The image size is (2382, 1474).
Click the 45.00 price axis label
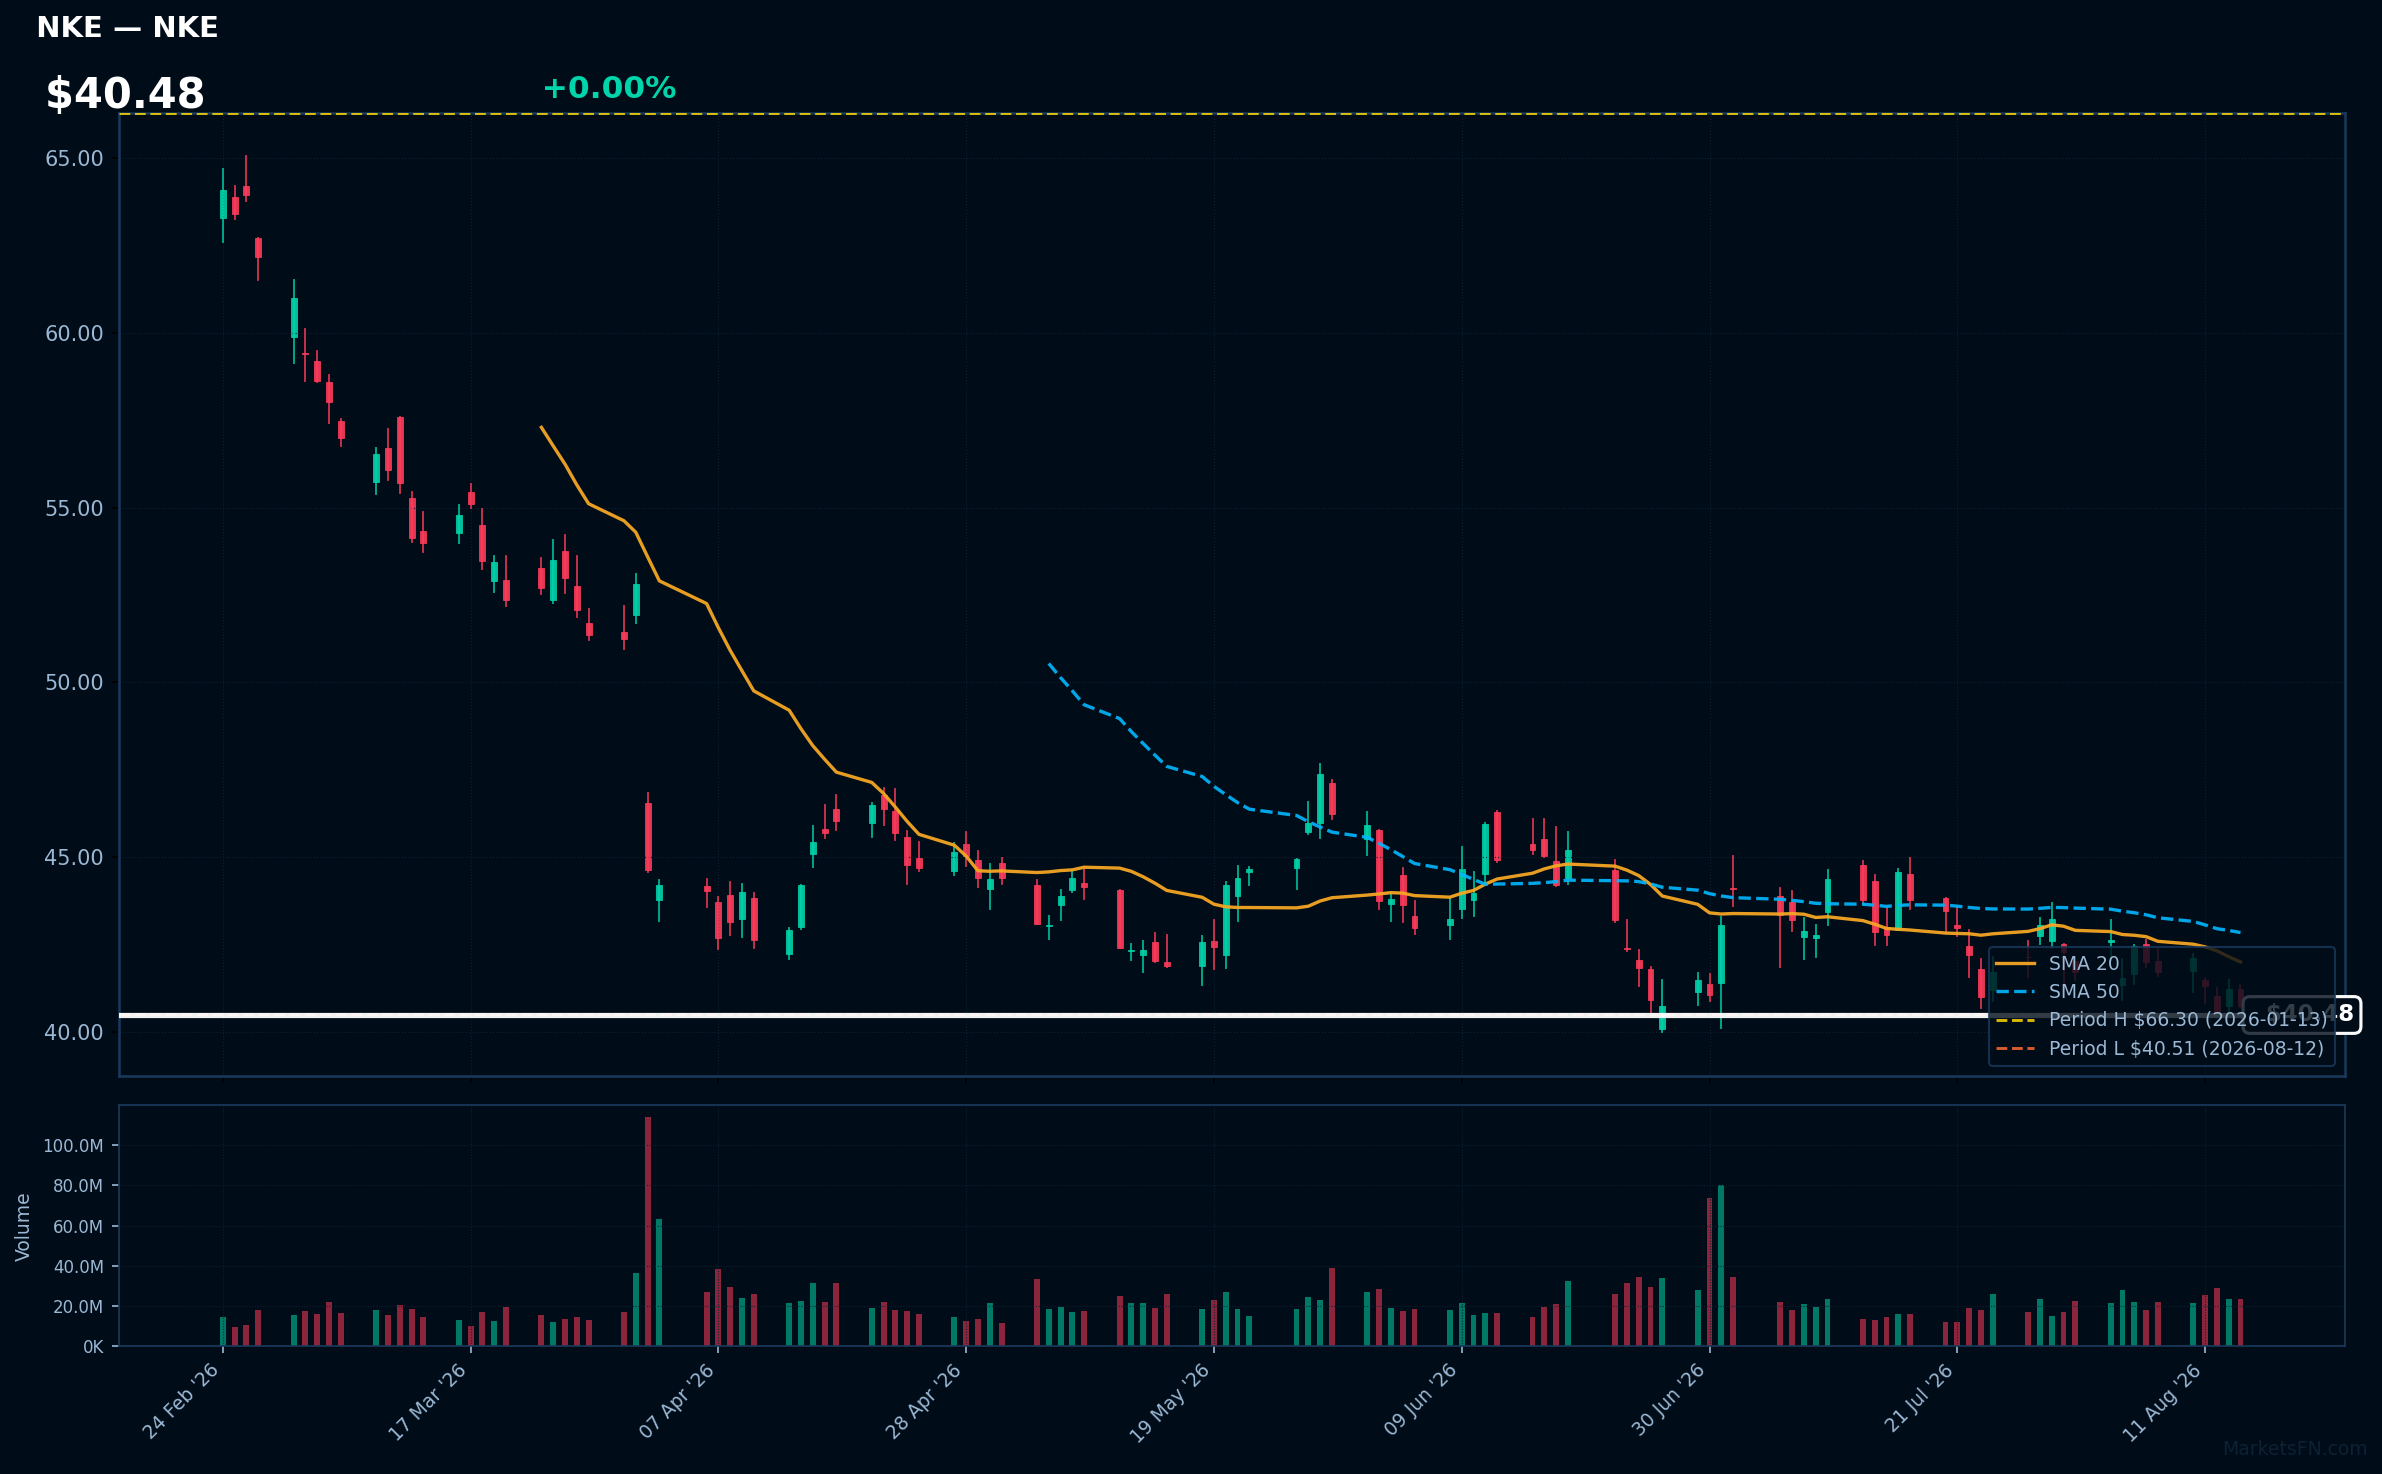(x=74, y=858)
